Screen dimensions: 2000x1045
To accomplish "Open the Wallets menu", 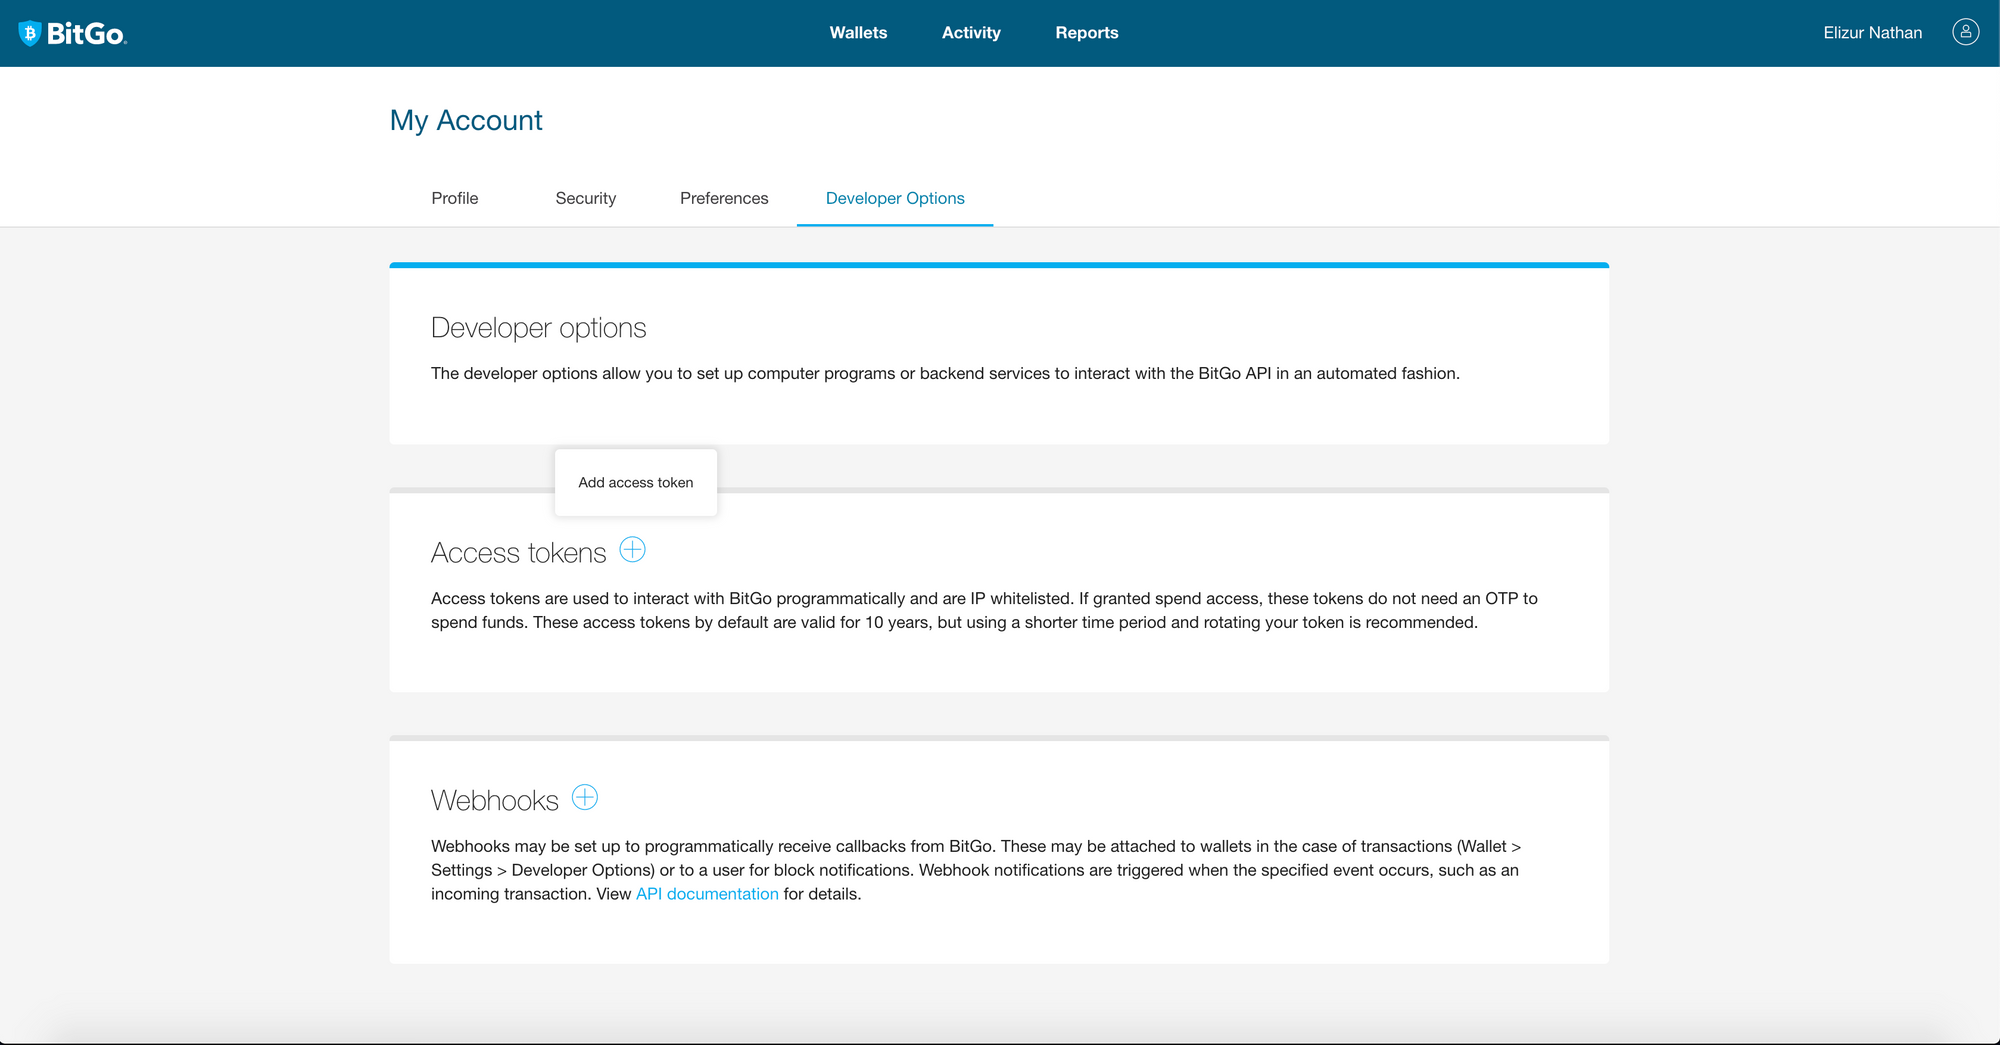I will point(858,33).
